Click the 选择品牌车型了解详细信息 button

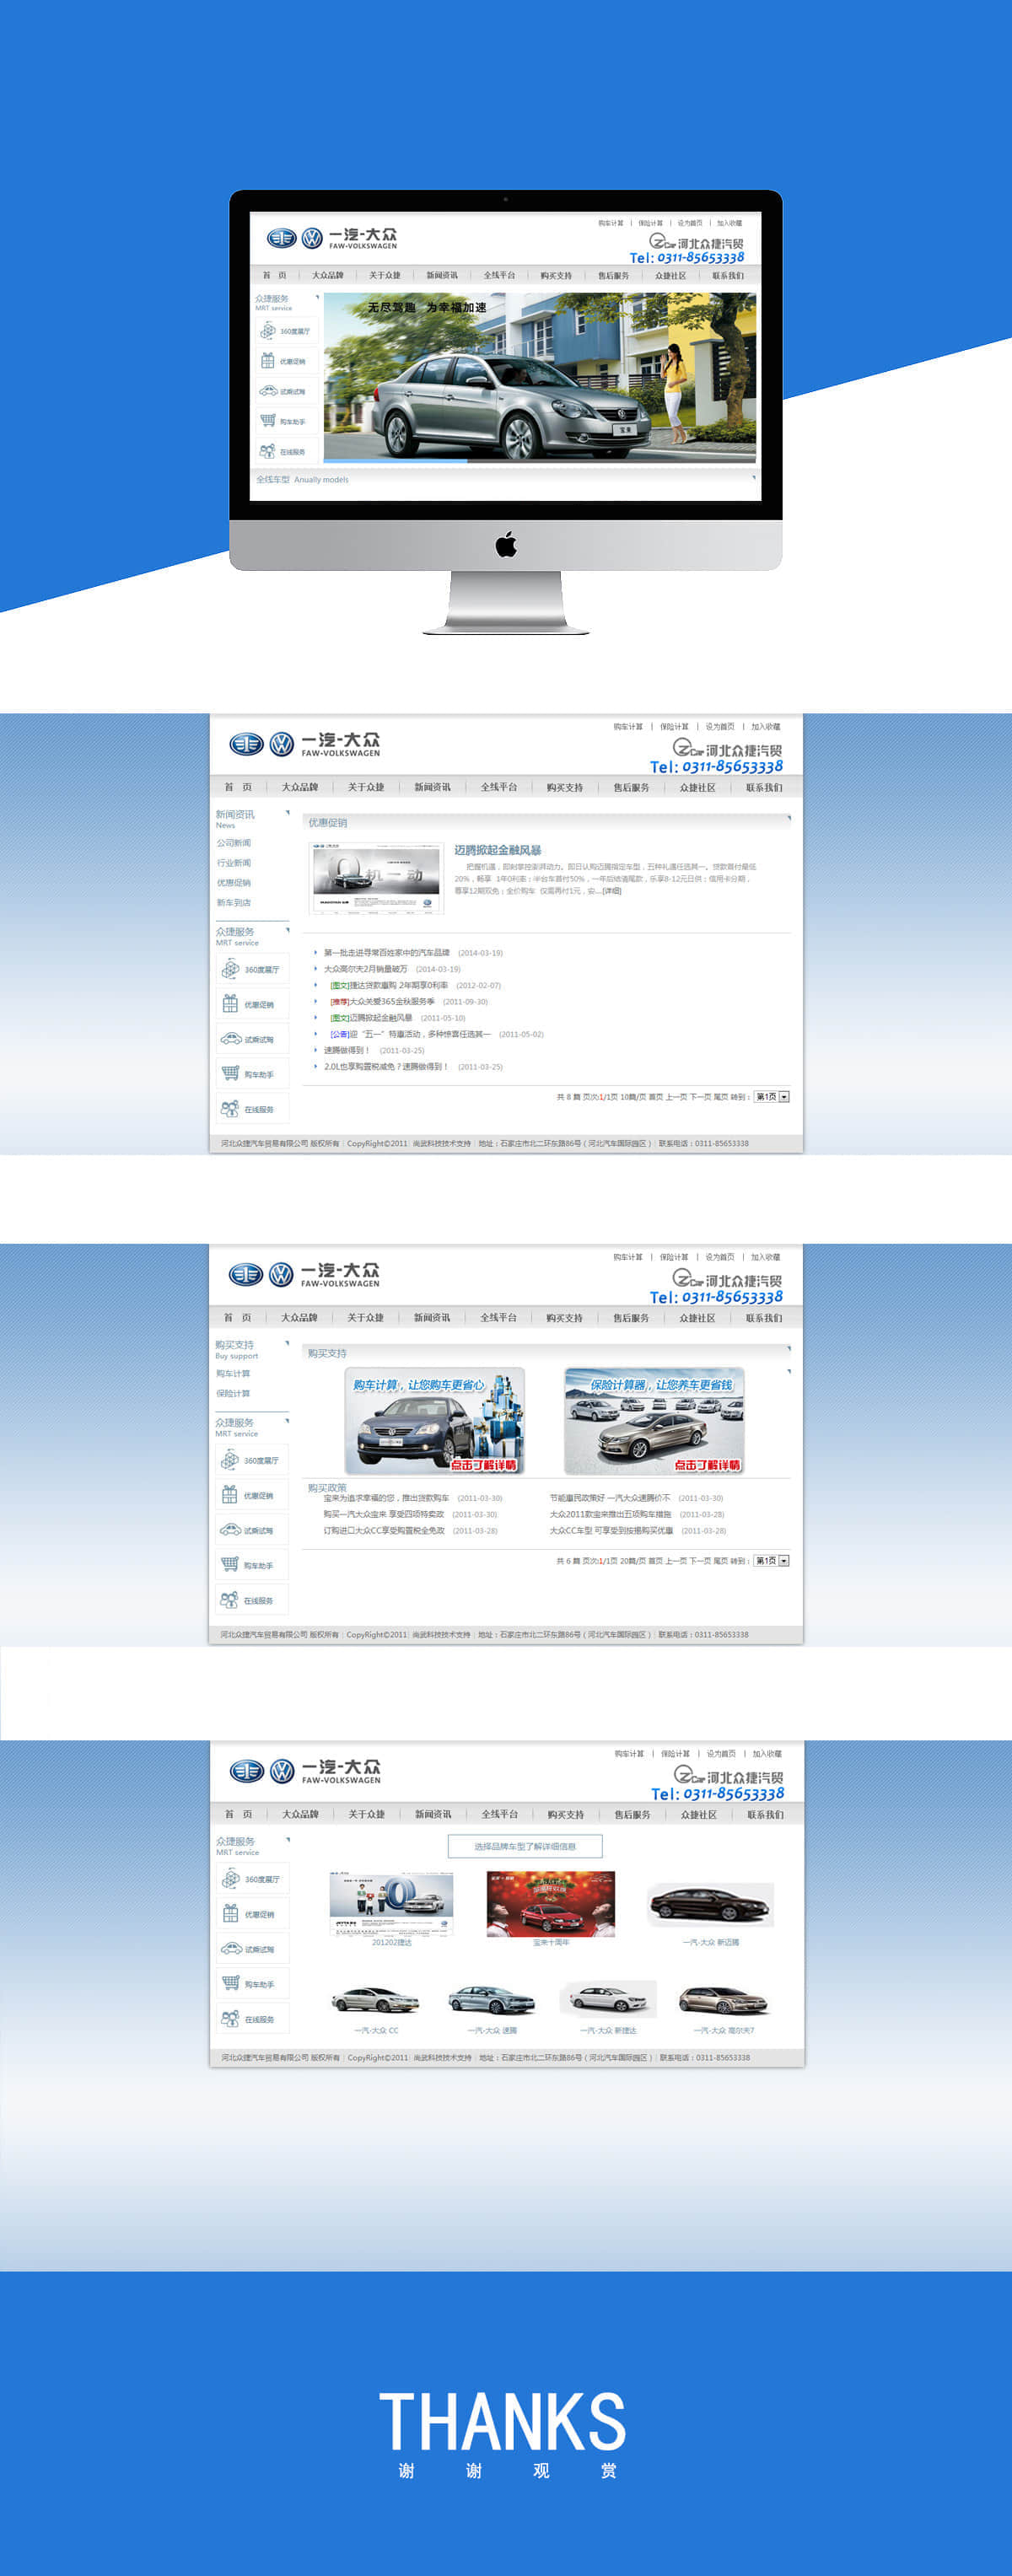click(x=525, y=1846)
